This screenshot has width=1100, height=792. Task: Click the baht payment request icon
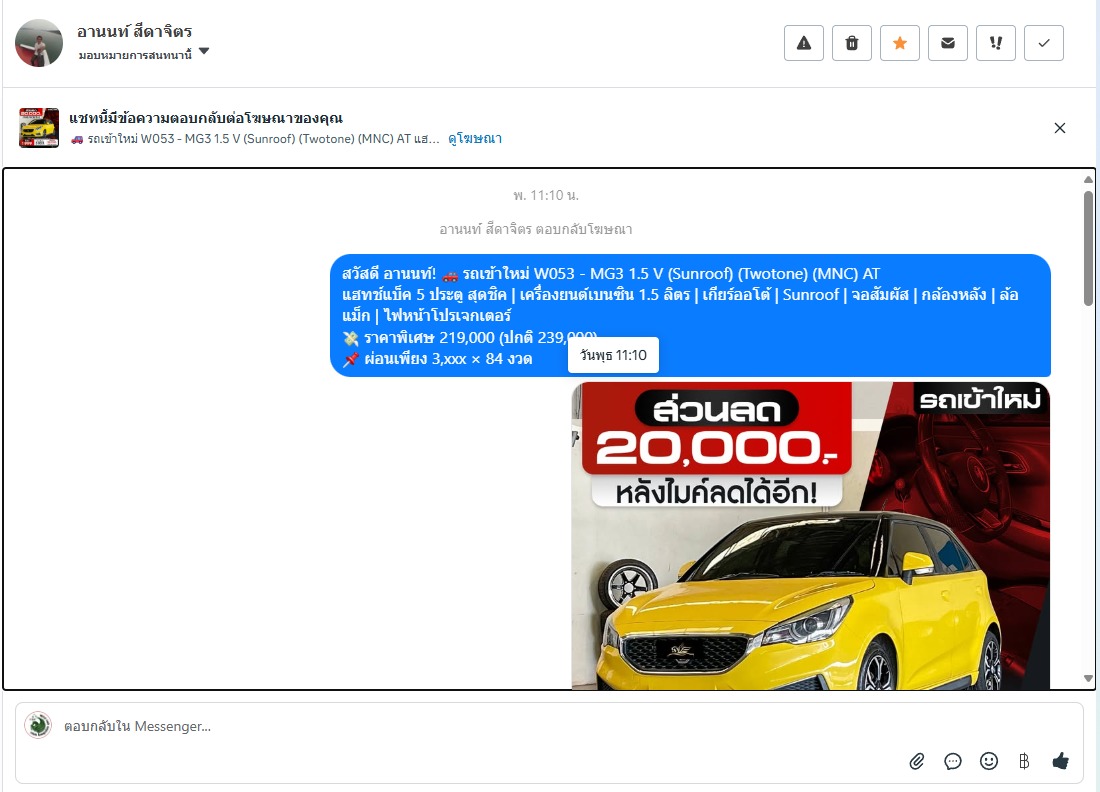(x=1024, y=761)
